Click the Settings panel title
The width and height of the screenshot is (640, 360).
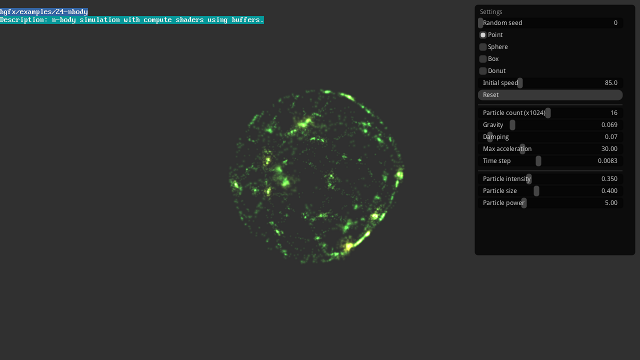[491, 11]
